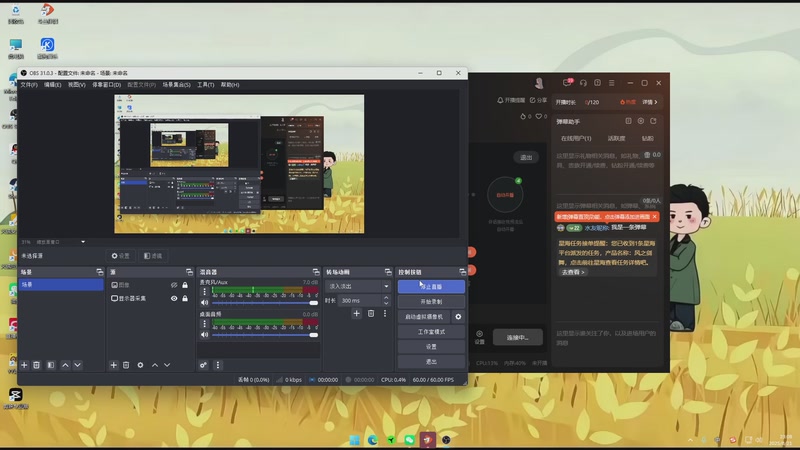This screenshot has width=800, height=450.
Task: Delete the selected scene with trash icon
Action: click(x=37, y=365)
